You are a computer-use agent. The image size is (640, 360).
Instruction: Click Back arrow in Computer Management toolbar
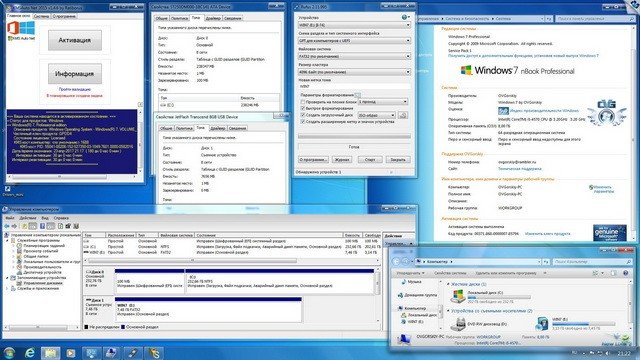click(7, 226)
